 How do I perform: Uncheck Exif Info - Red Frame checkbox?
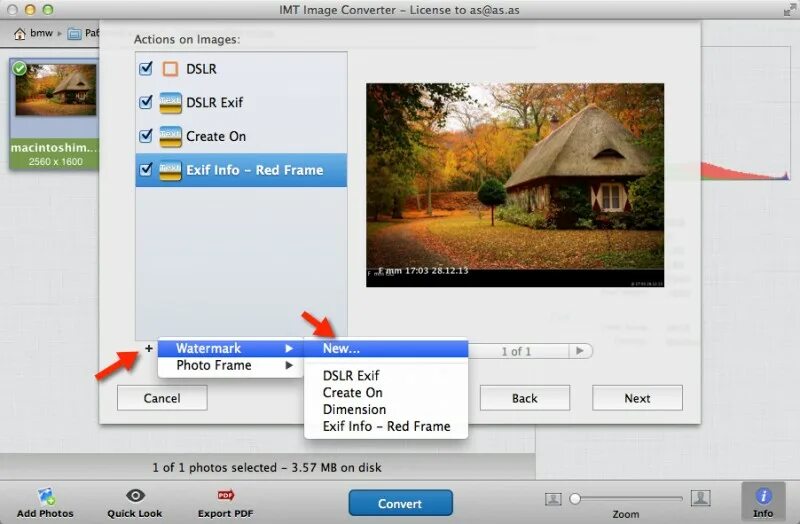(146, 169)
